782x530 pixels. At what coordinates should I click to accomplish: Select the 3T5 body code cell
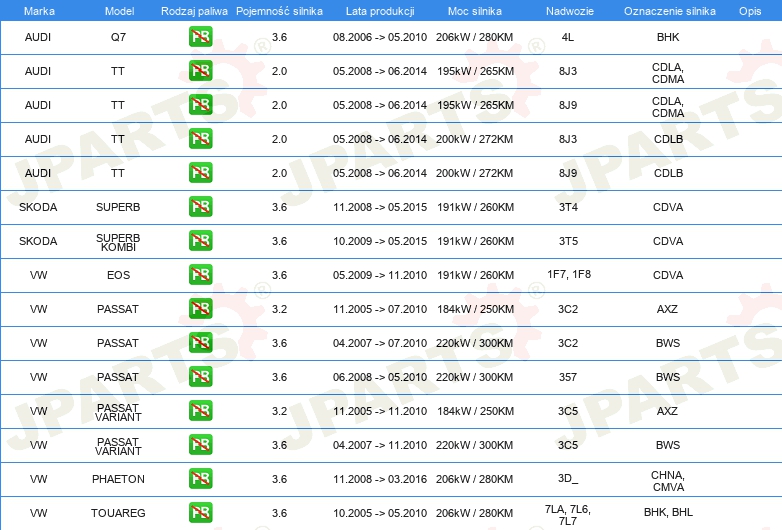[x=568, y=241]
